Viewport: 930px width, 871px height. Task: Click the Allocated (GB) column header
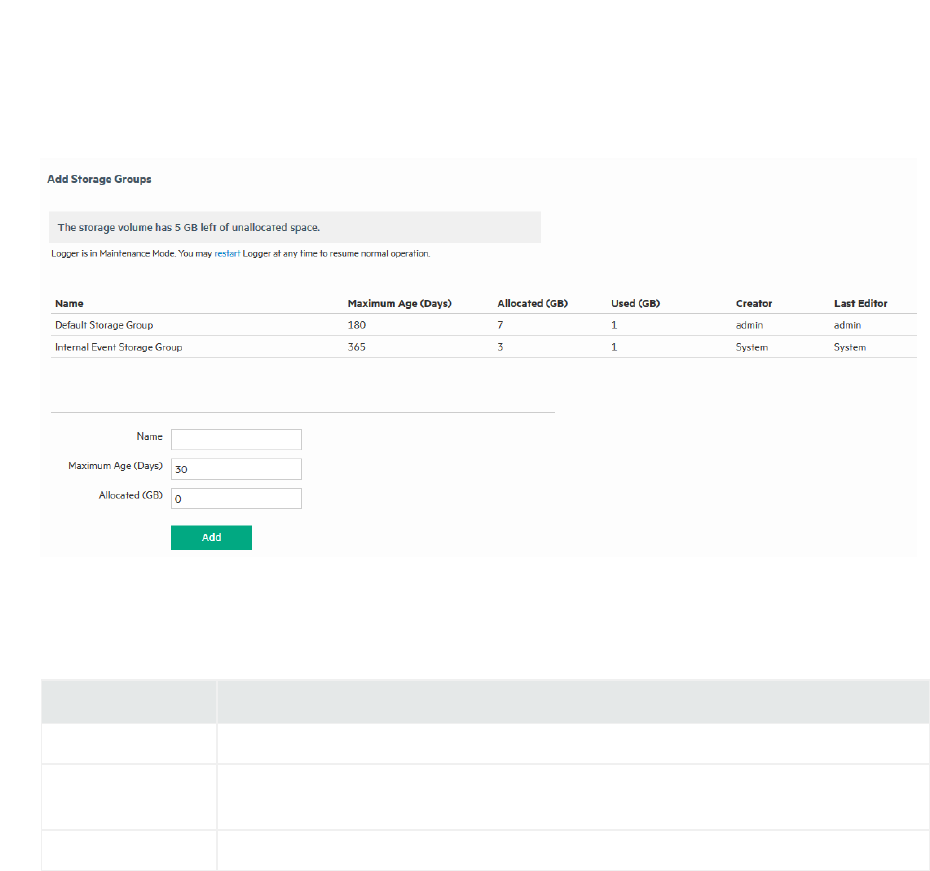[532, 303]
